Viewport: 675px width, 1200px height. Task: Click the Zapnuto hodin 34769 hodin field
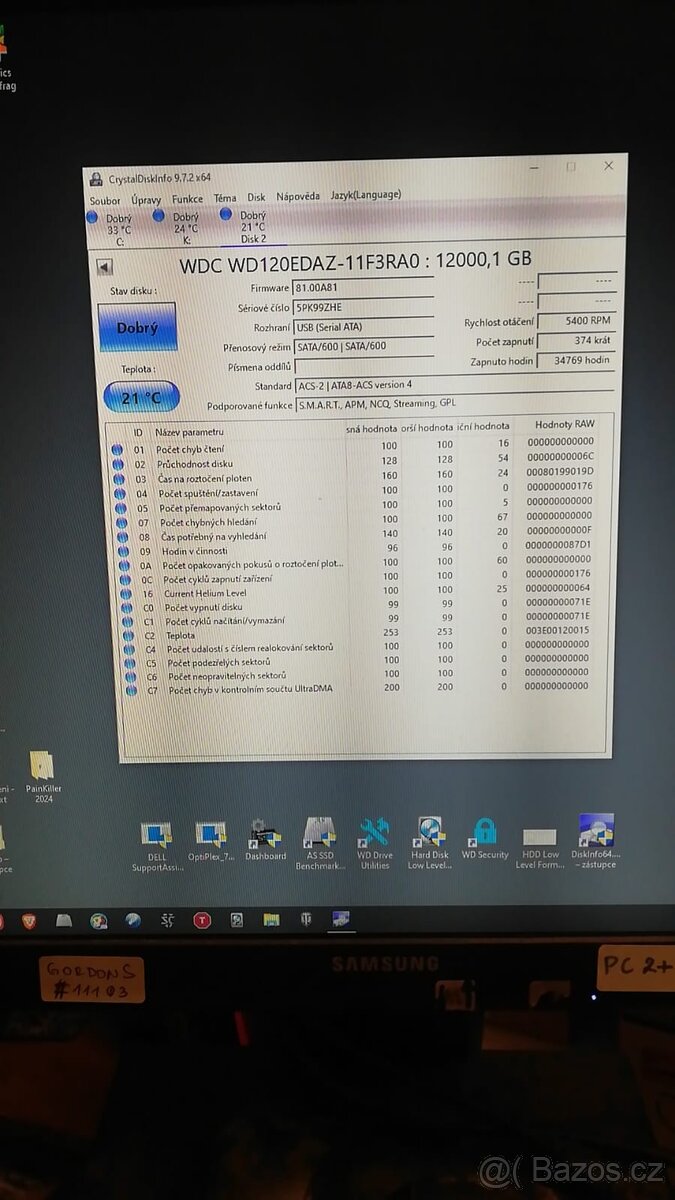[x=576, y=360]
